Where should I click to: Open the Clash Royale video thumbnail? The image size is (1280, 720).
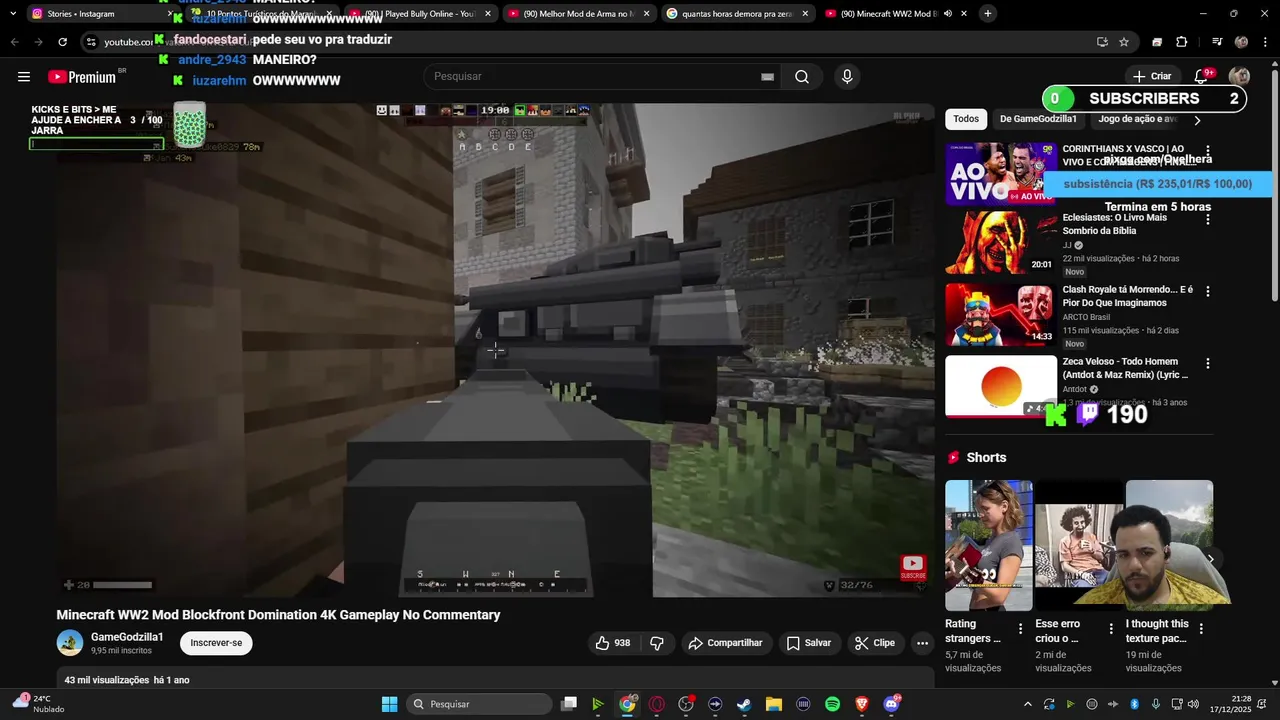pos(1001,315)
